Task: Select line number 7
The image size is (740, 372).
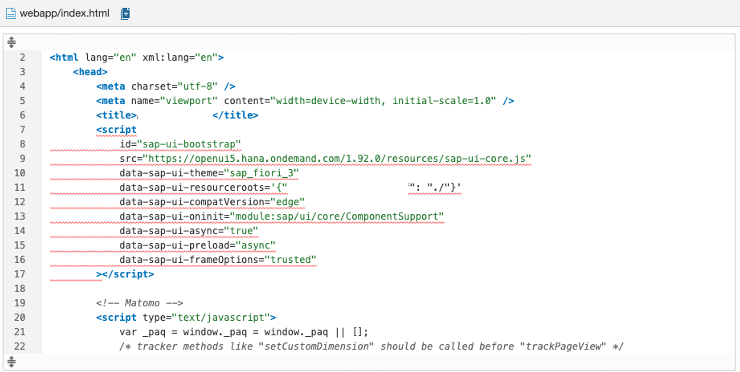Action: coord(22,130)
